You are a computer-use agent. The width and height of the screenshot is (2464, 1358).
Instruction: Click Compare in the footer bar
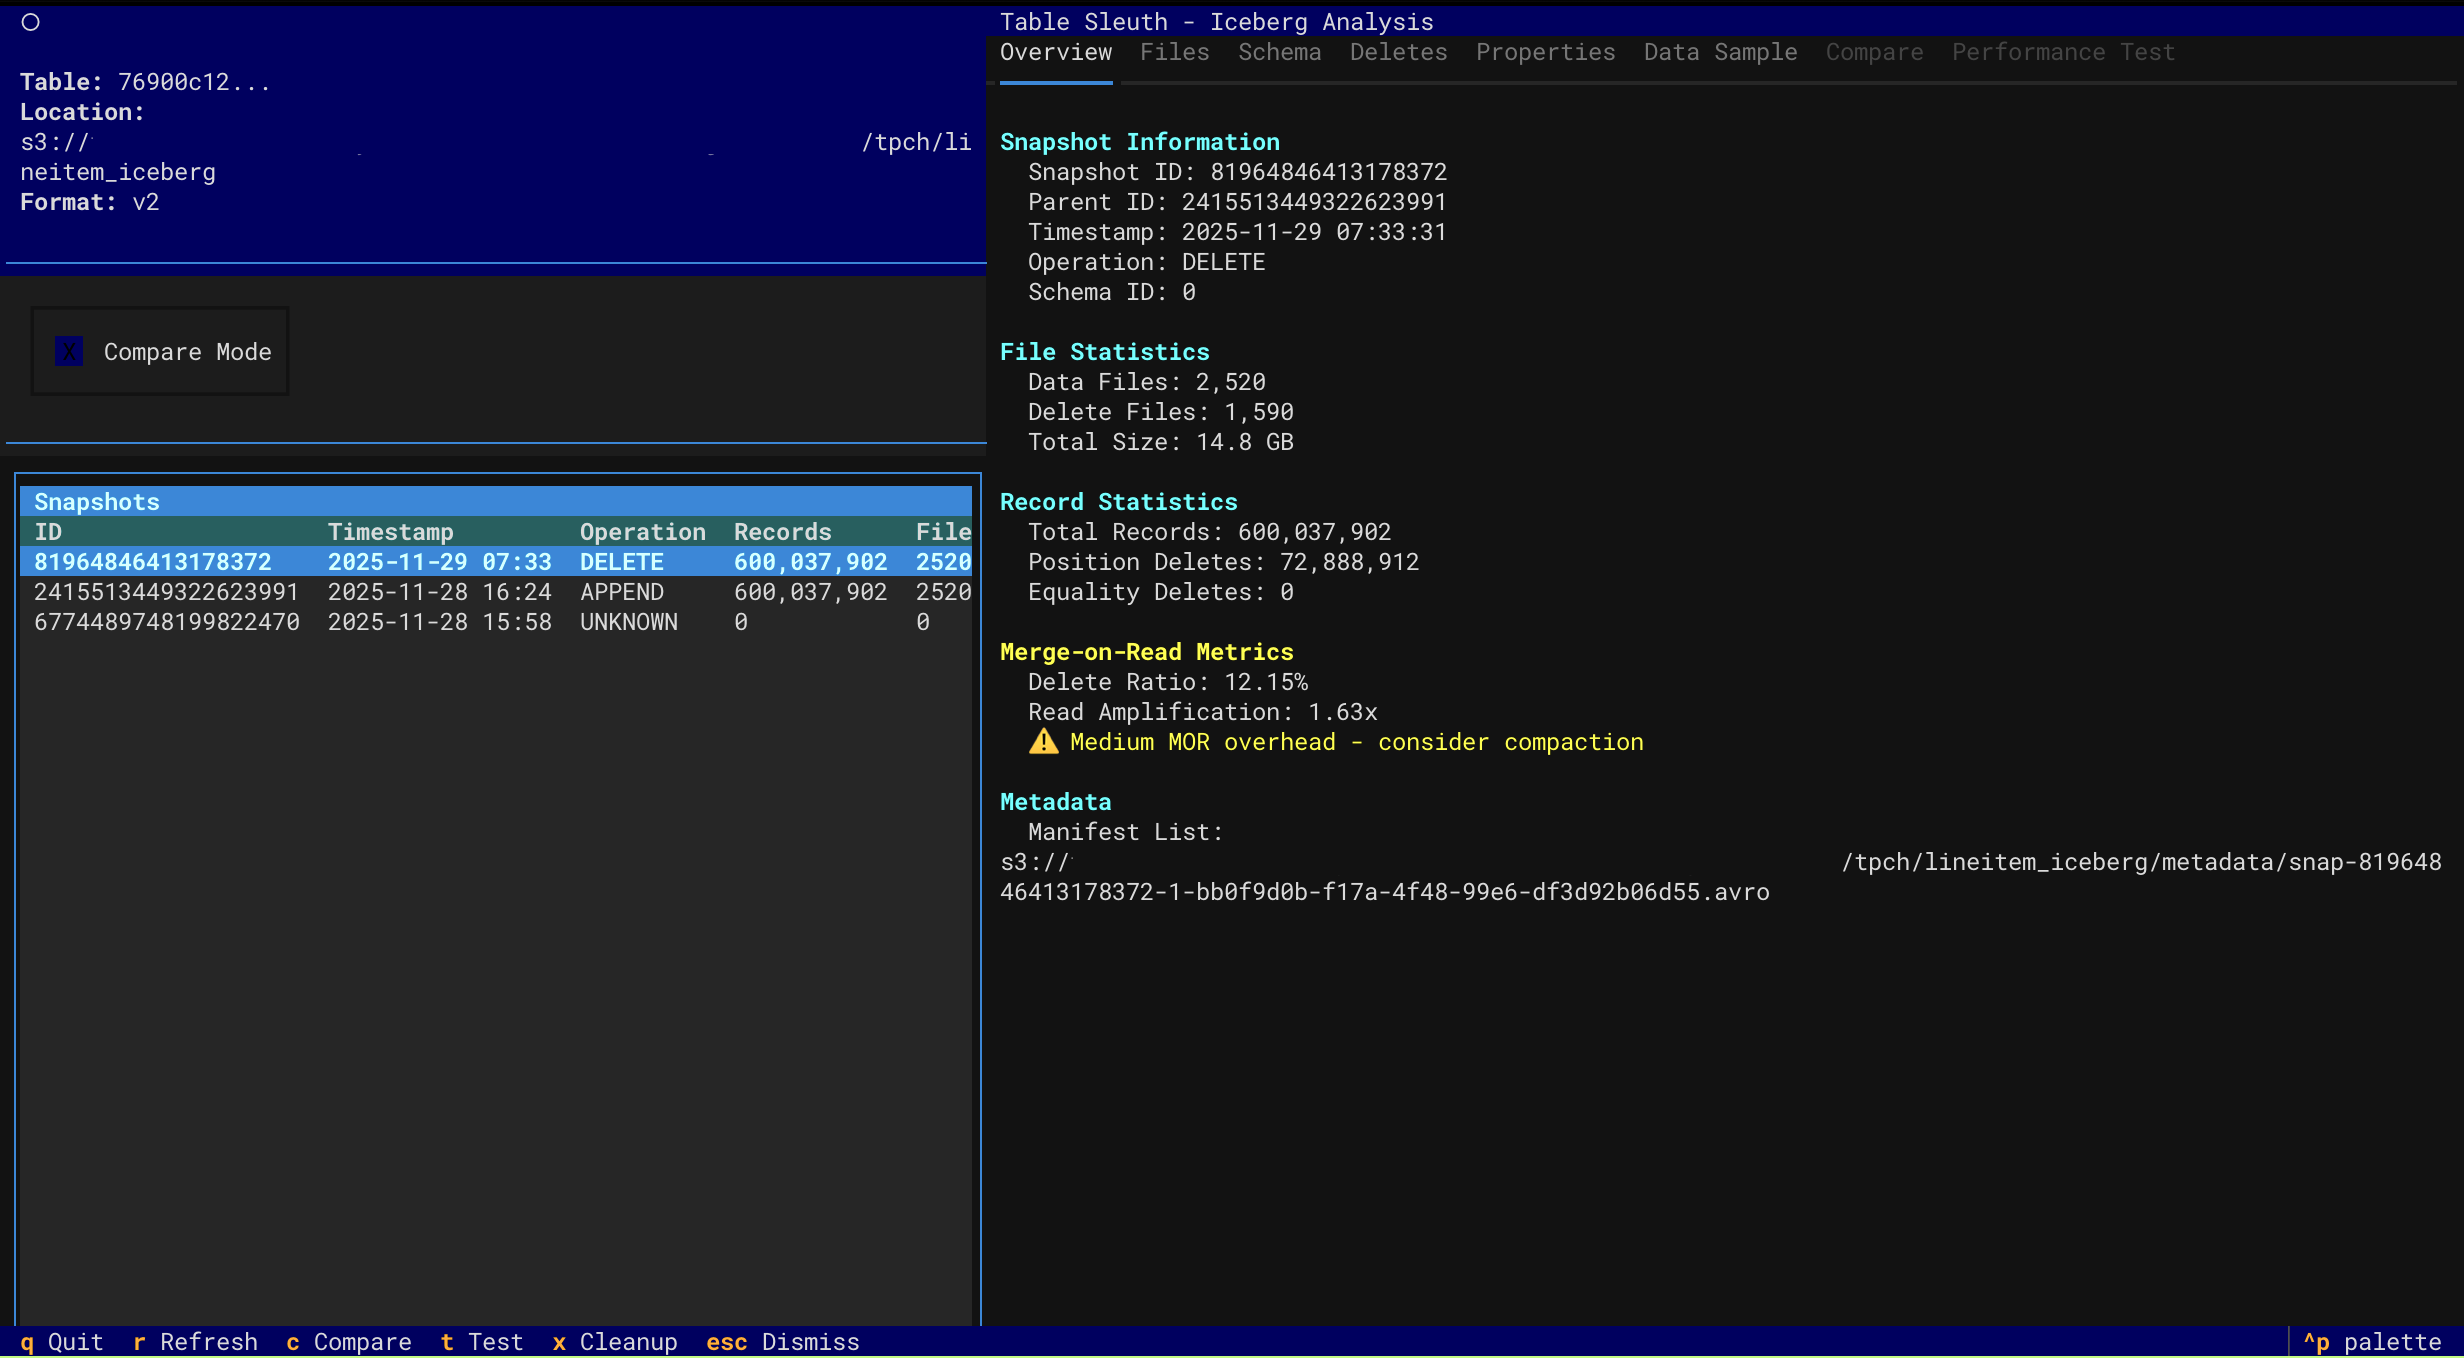[x=349, y=1342]
